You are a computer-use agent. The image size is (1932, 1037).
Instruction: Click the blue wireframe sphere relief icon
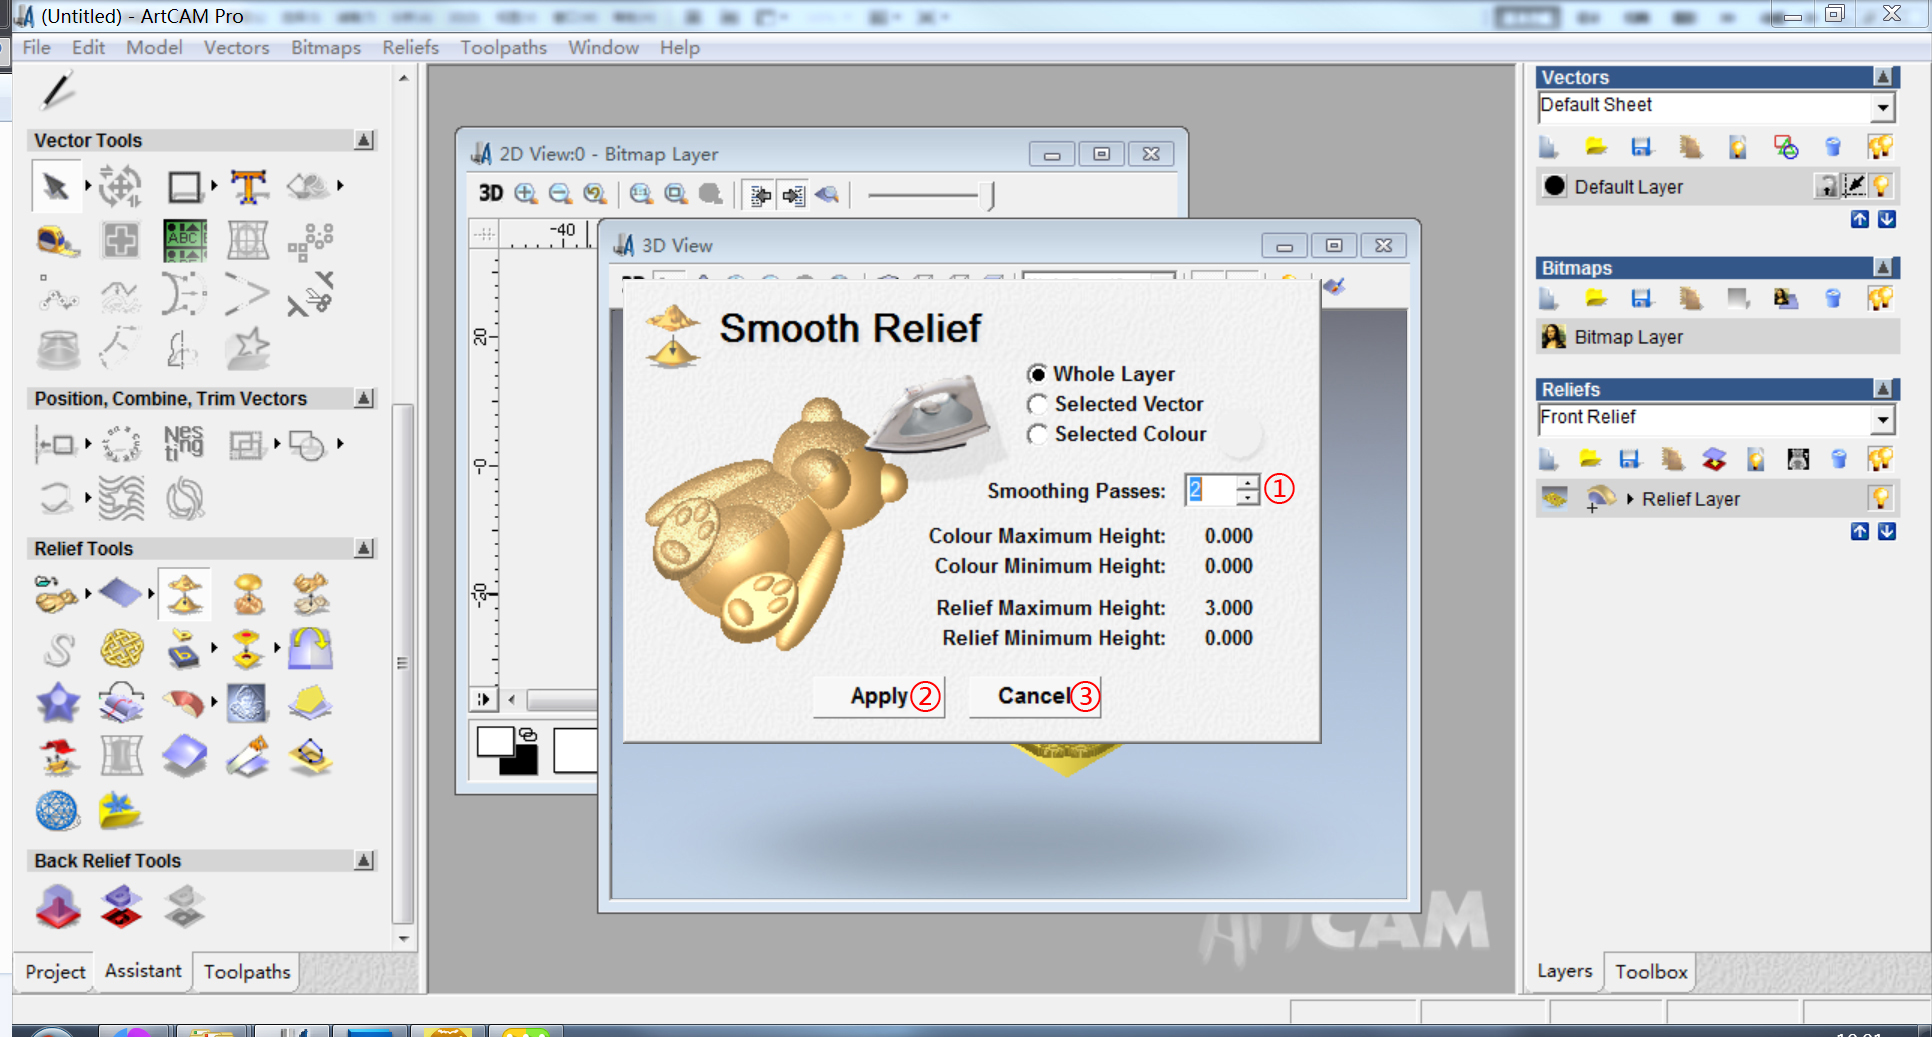point(57,810)
